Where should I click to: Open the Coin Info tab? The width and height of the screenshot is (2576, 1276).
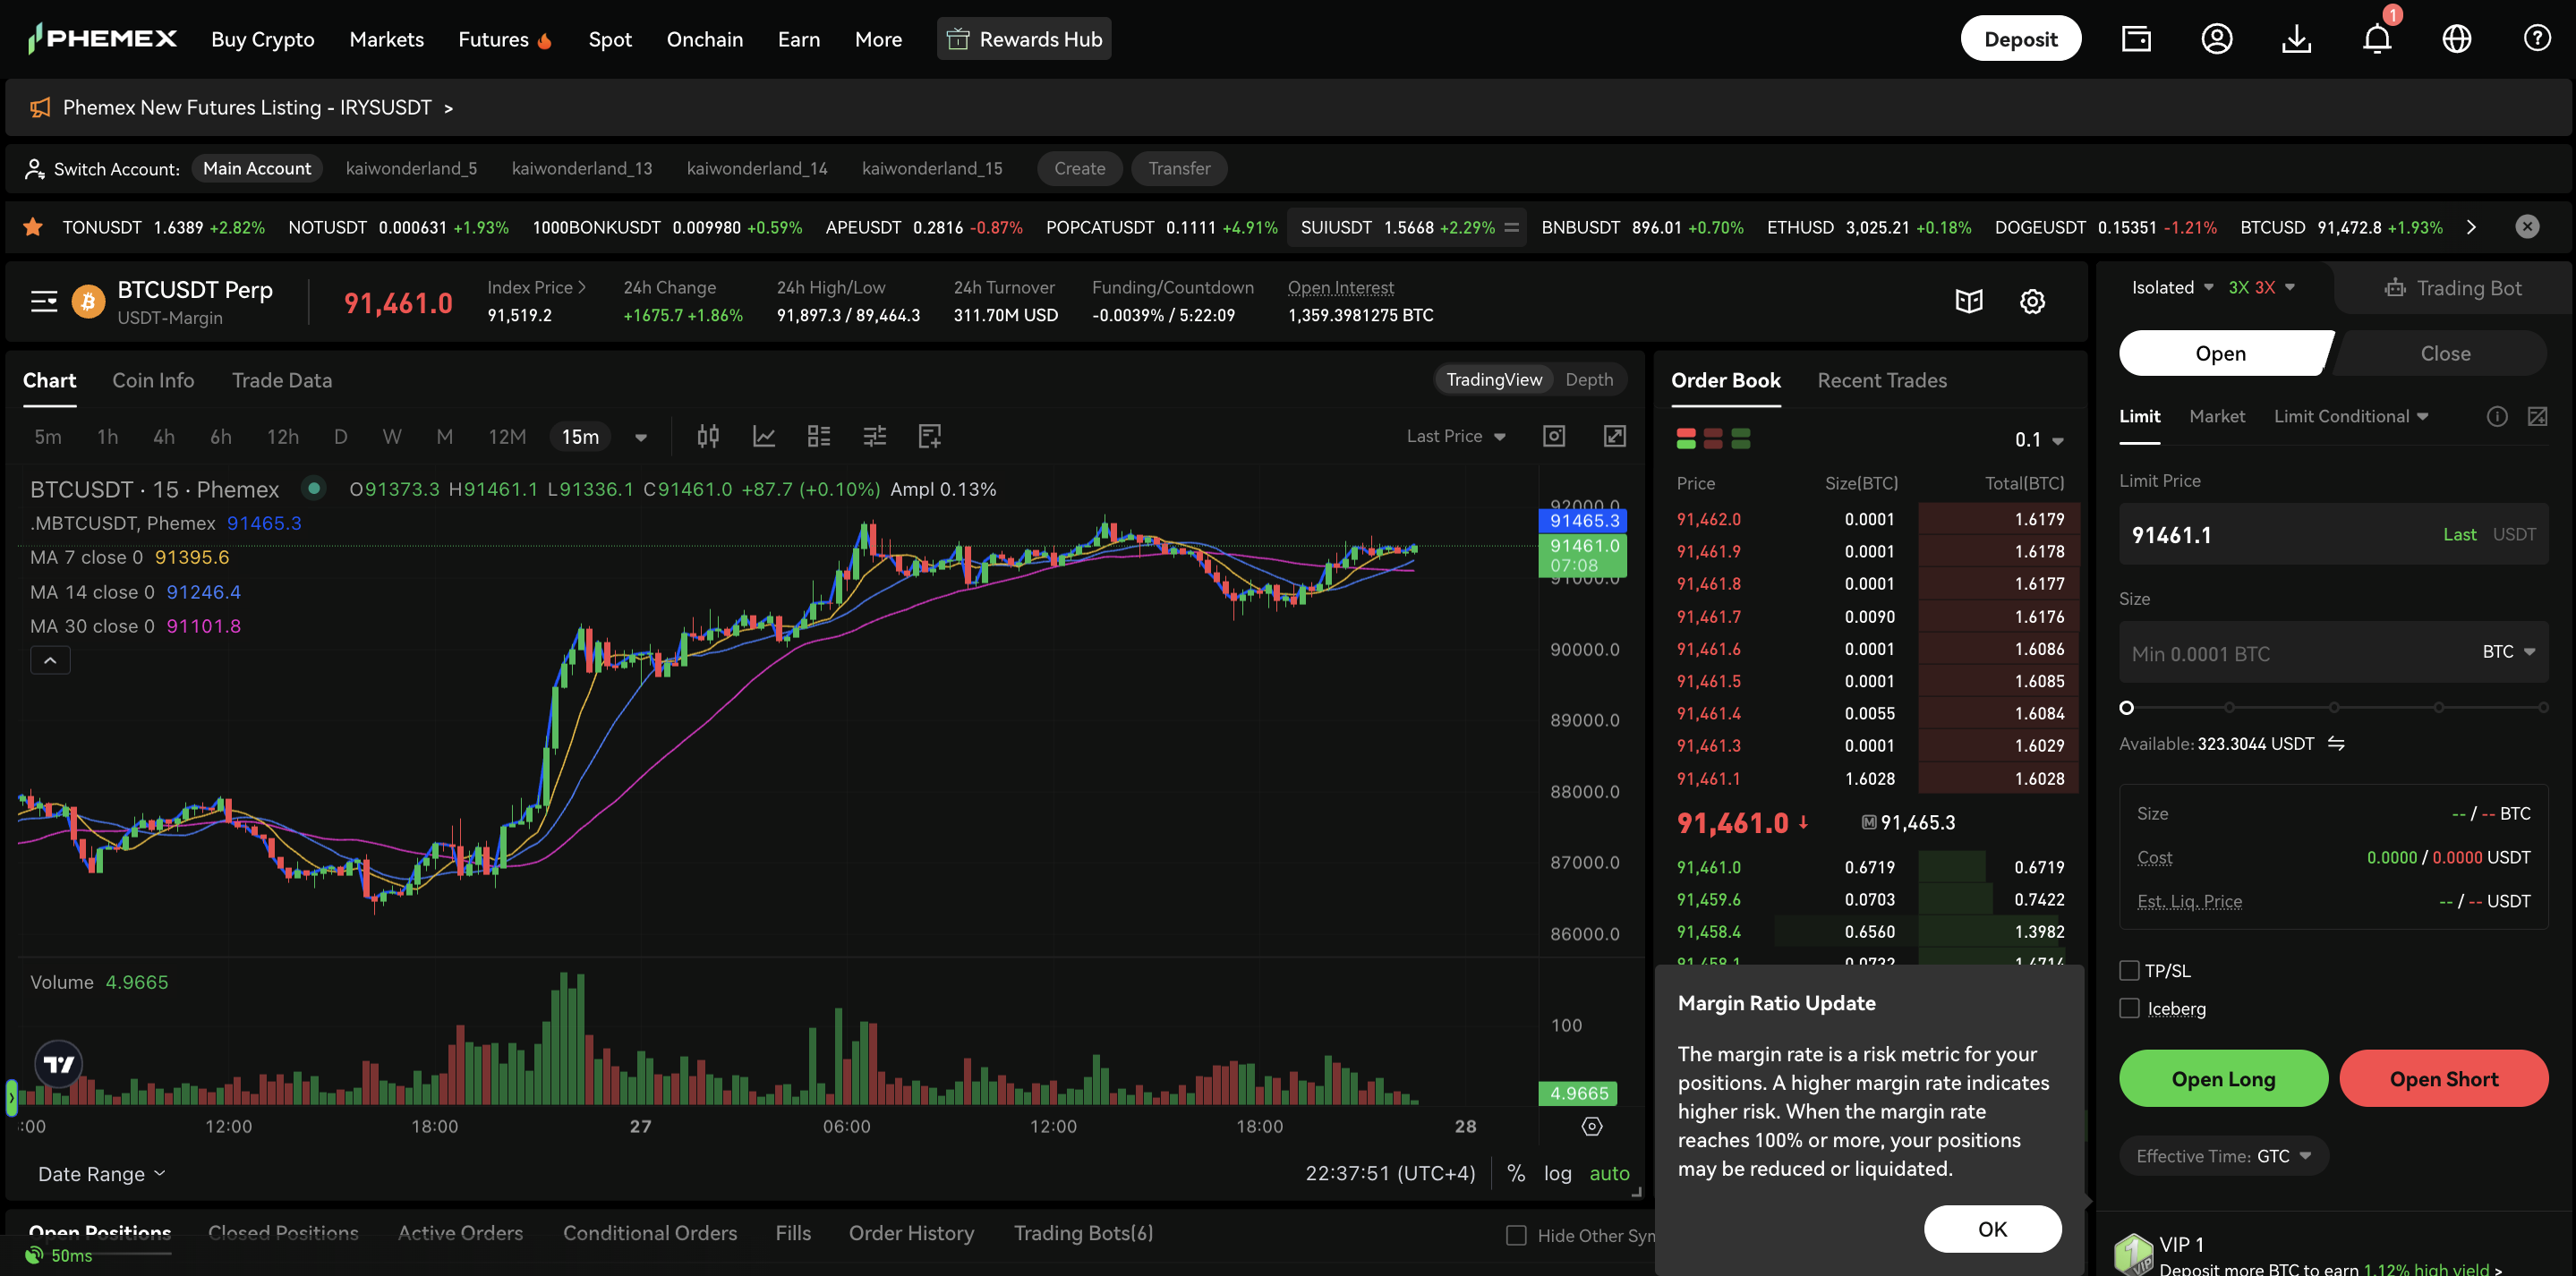(x=152, y=380)
